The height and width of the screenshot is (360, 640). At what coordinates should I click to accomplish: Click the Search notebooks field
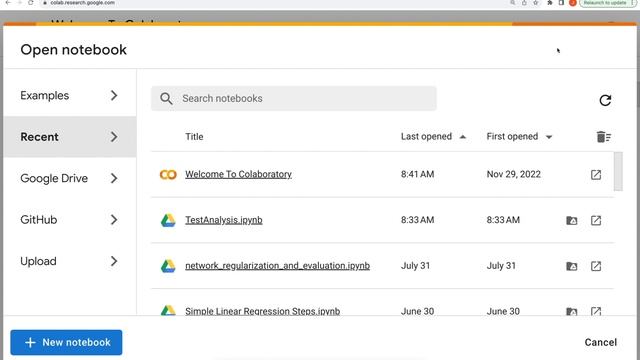293,98
